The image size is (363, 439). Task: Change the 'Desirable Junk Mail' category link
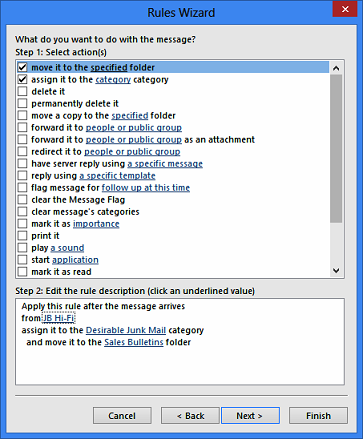[126, 330]
